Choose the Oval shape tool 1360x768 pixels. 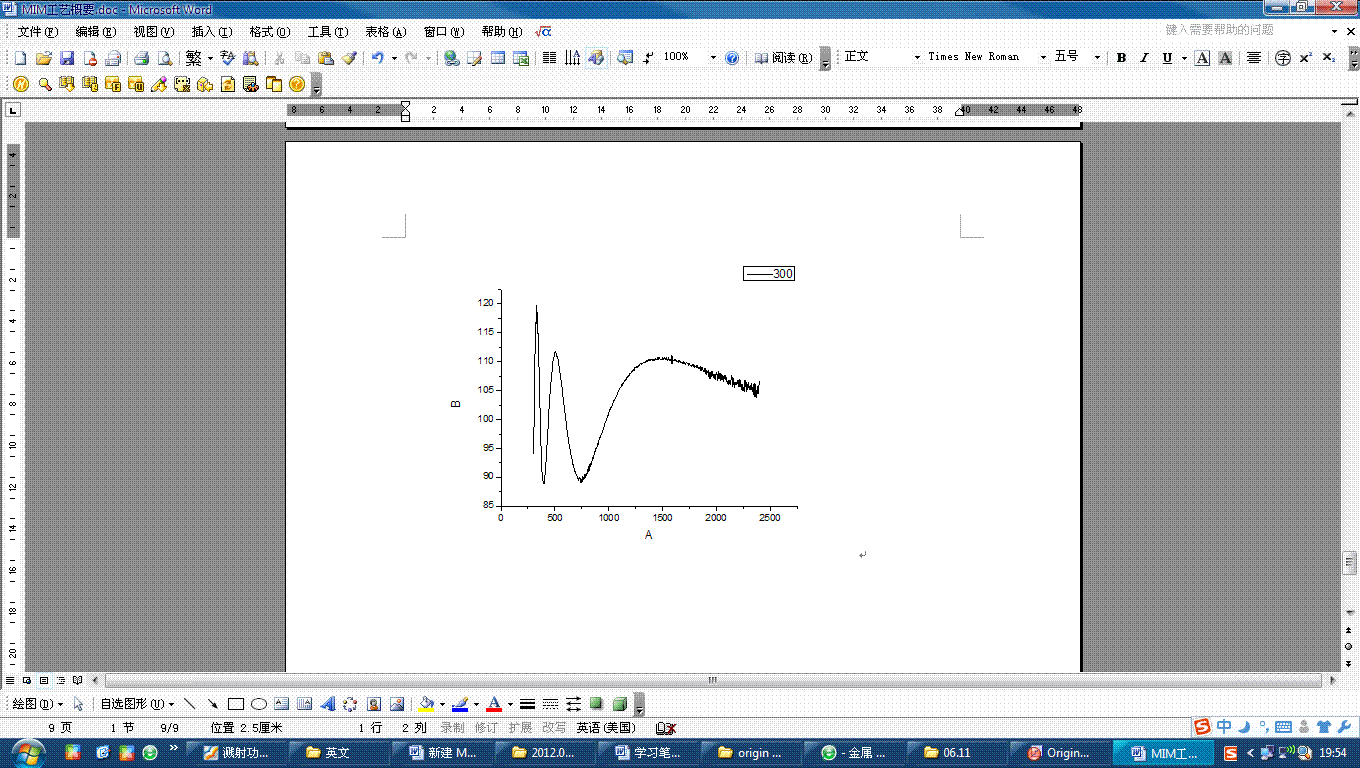(259, 704)
